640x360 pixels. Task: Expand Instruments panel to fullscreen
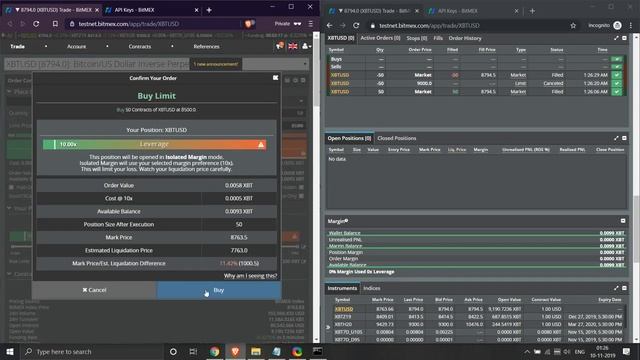616,288
